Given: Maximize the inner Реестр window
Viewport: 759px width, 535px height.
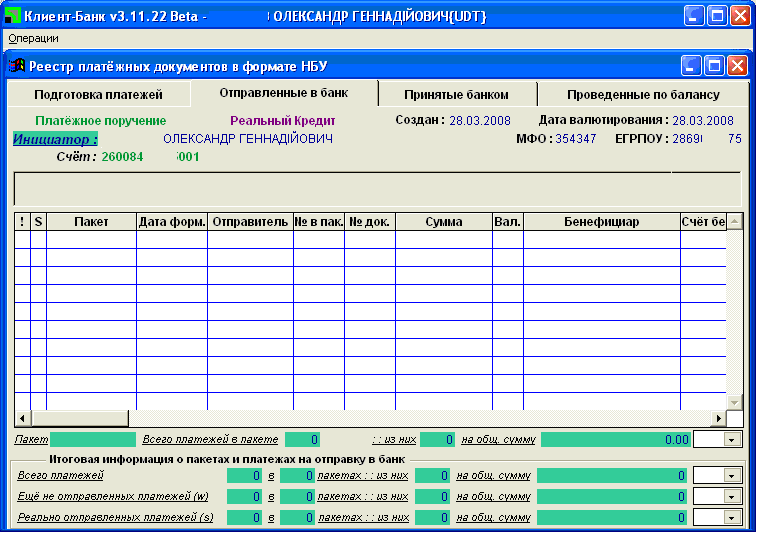Looking at the screenshot, I should (714, 66).
